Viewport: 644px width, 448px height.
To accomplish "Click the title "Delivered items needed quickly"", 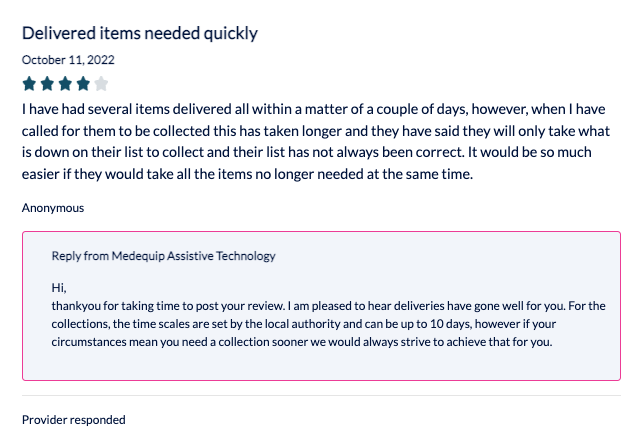I will 140,33.
